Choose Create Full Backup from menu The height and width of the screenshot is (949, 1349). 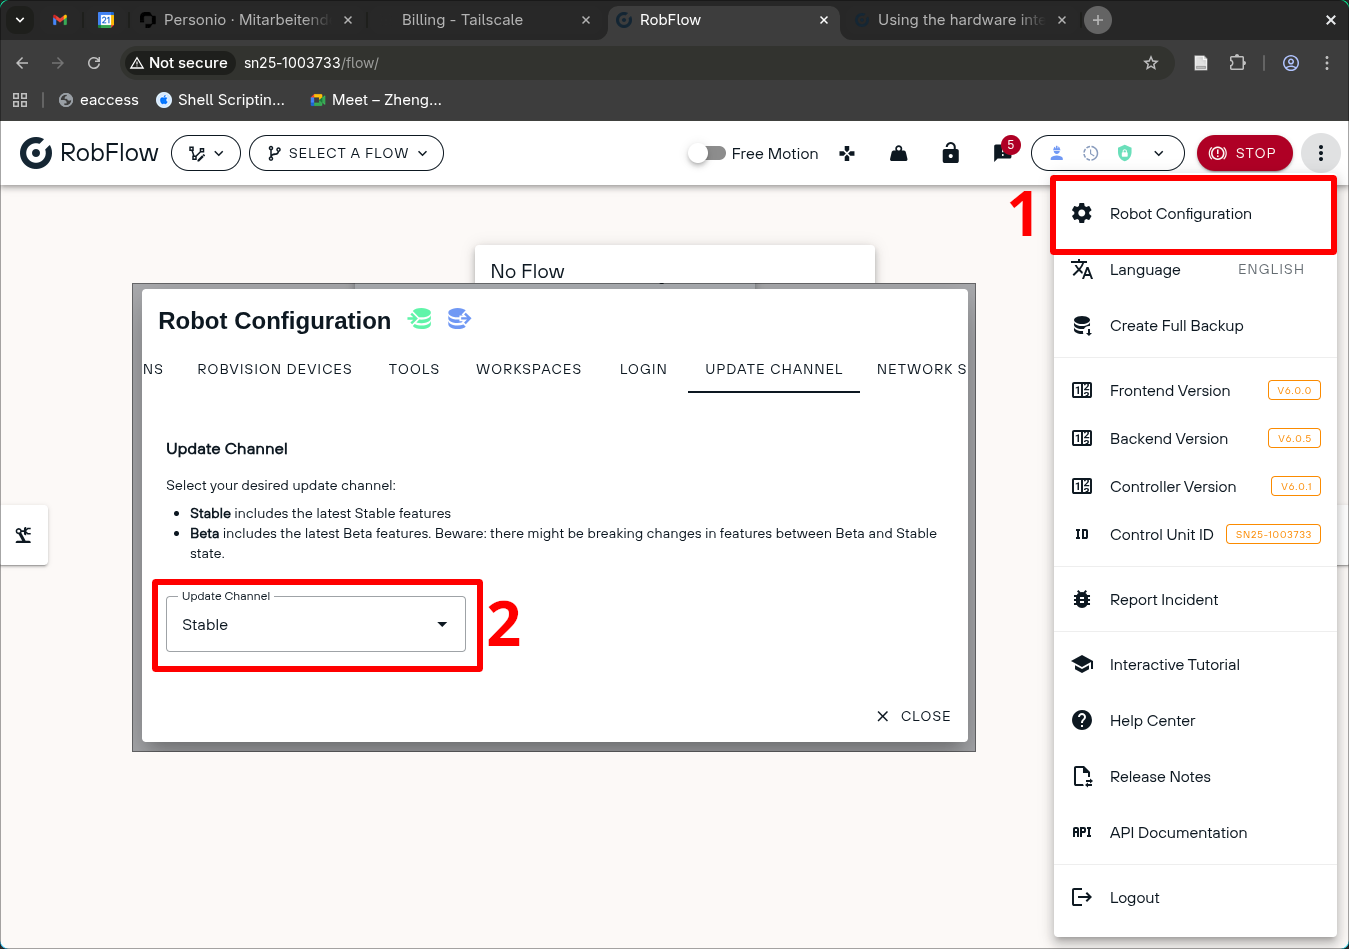click(x=1176, y=326)
